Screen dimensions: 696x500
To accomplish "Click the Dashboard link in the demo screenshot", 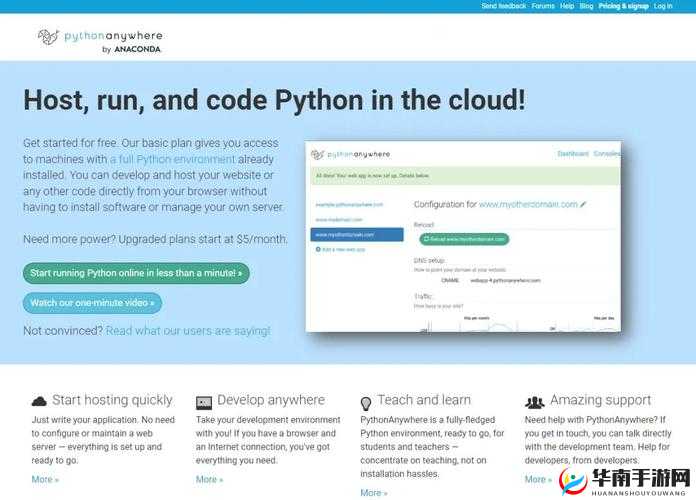I will [573, 154].
